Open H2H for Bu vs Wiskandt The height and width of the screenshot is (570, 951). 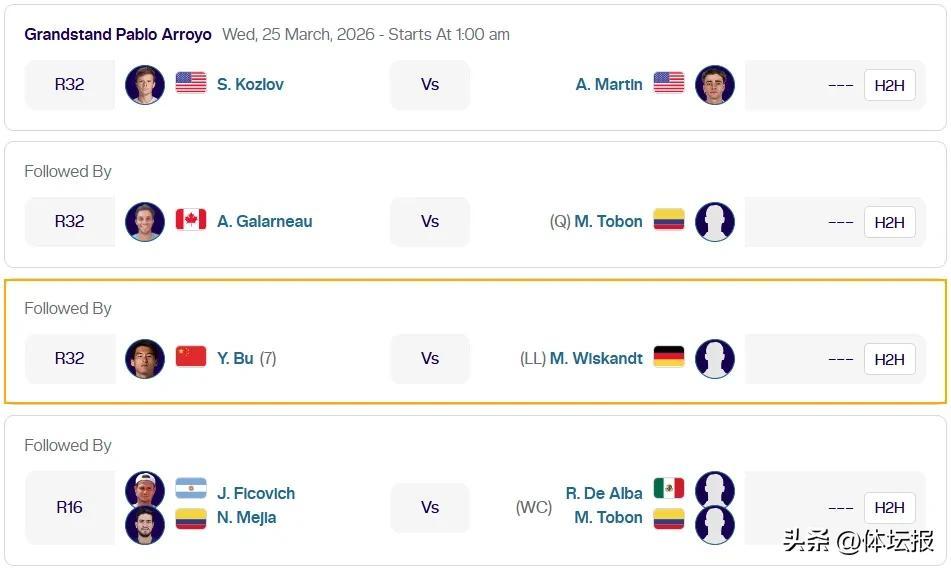click(889, 359)
